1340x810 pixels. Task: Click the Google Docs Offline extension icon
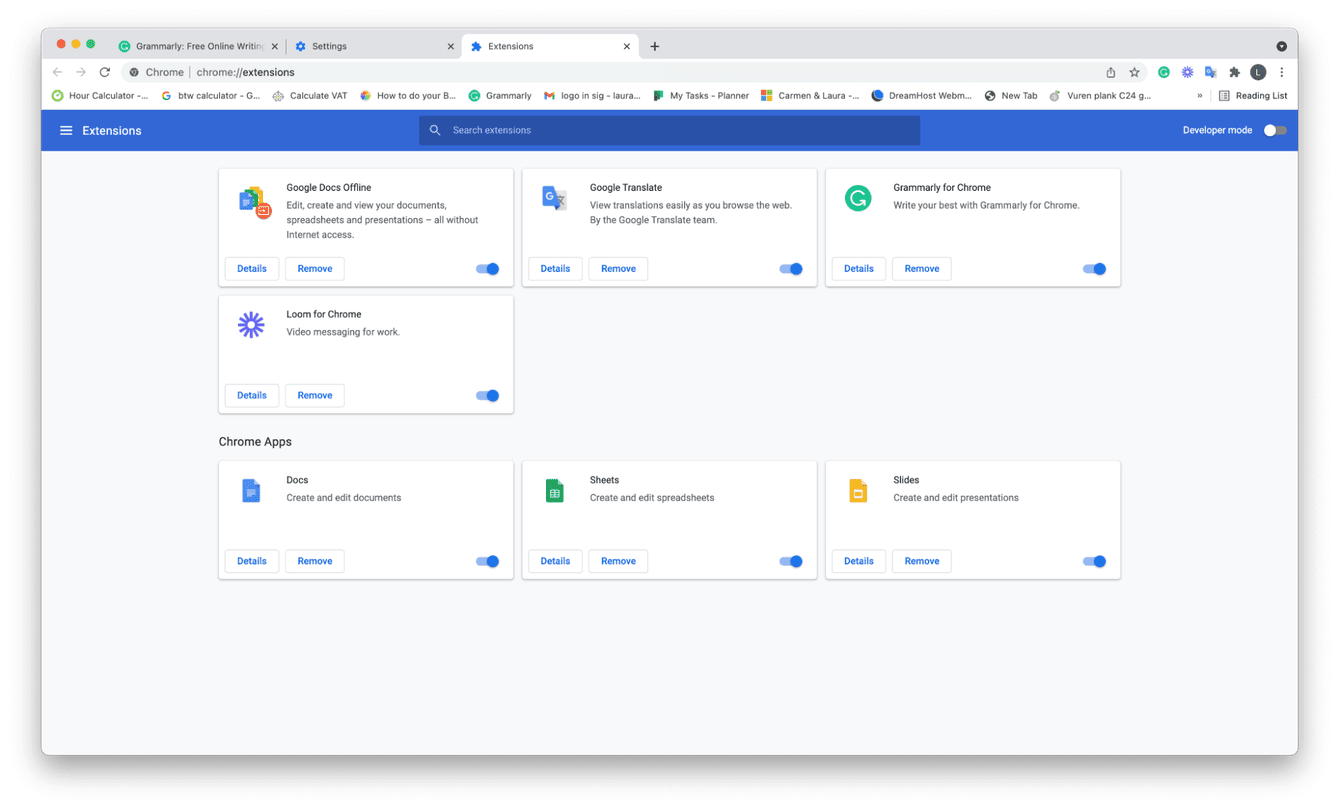[252, 199]
